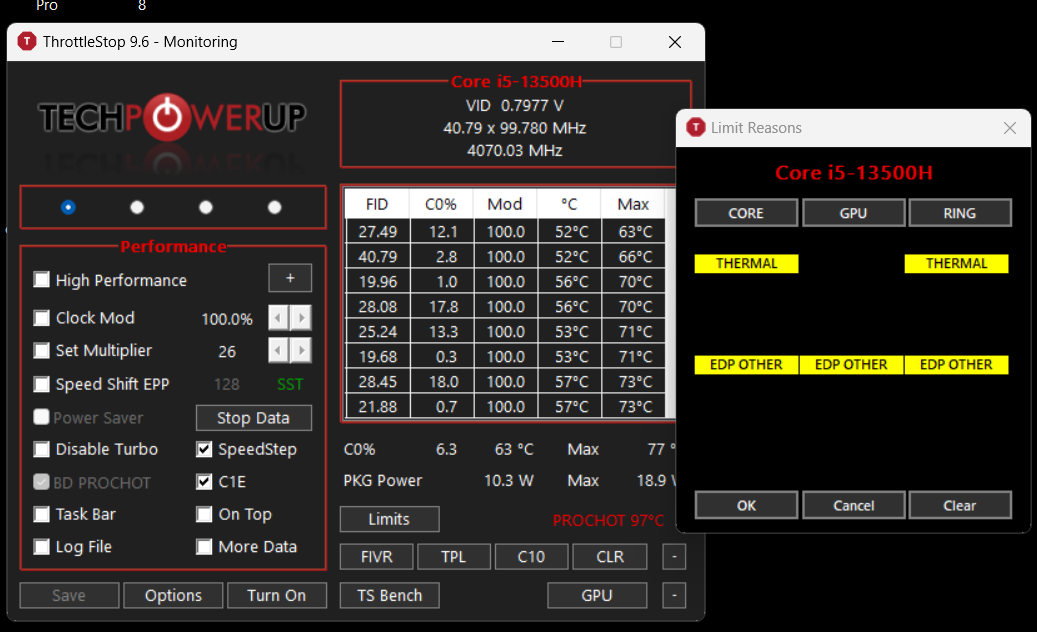
Task: Enable the Log File checkbox
Action: (42, 547)
